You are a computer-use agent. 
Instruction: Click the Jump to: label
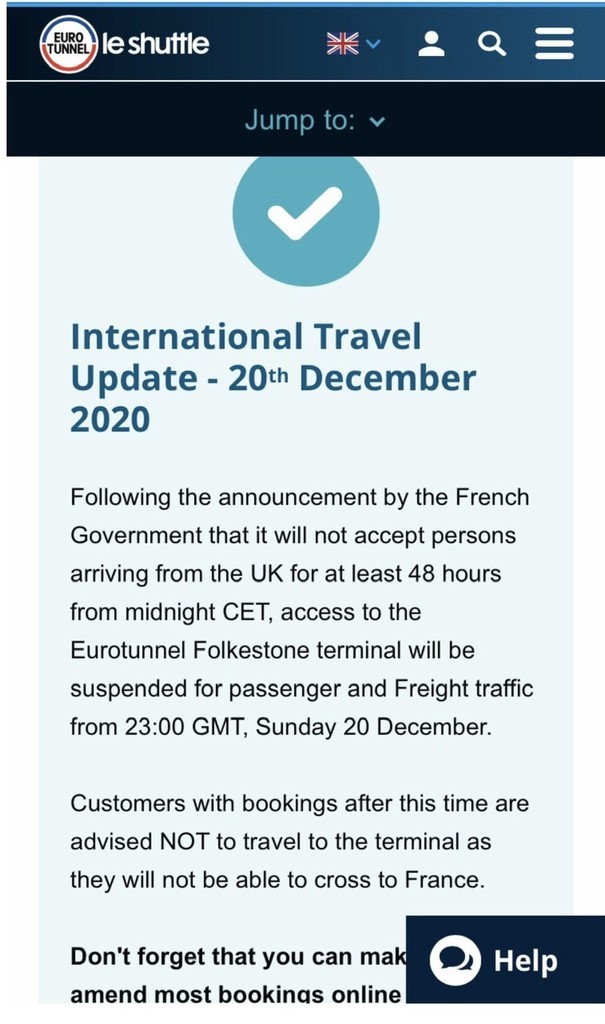click(301, 120)
